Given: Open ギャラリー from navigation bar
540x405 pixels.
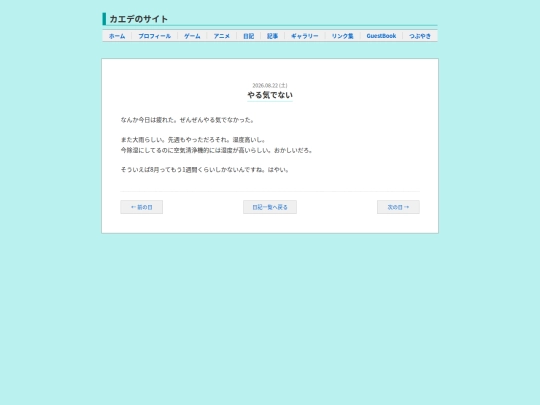Looking at the screenshot, I should click(305, 36).
